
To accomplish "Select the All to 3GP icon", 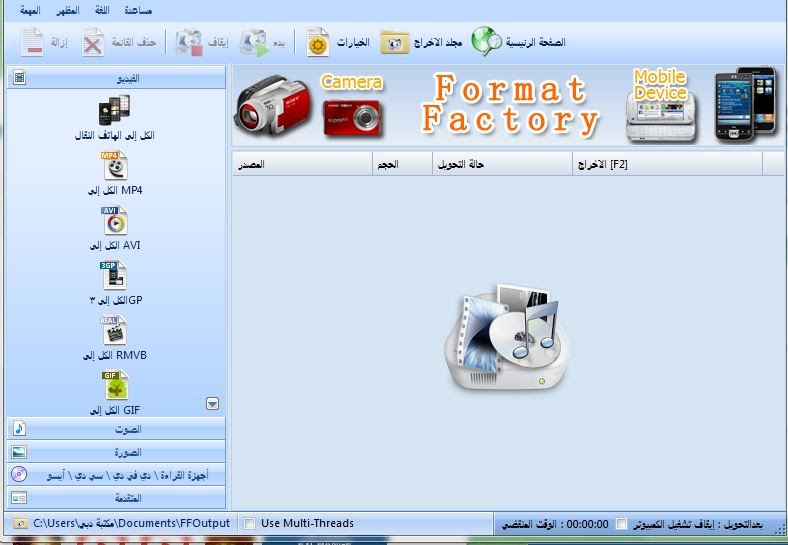I will point(114,276).
